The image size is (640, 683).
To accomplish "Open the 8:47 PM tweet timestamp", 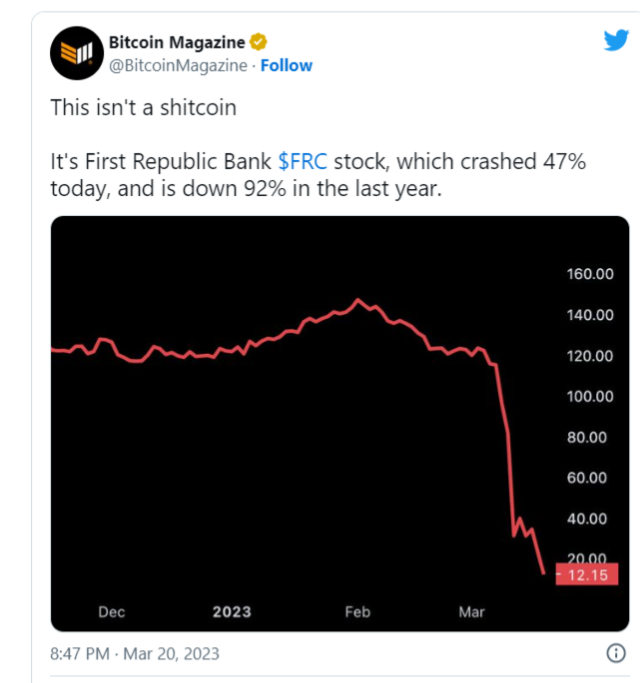I will click(135, 654).
